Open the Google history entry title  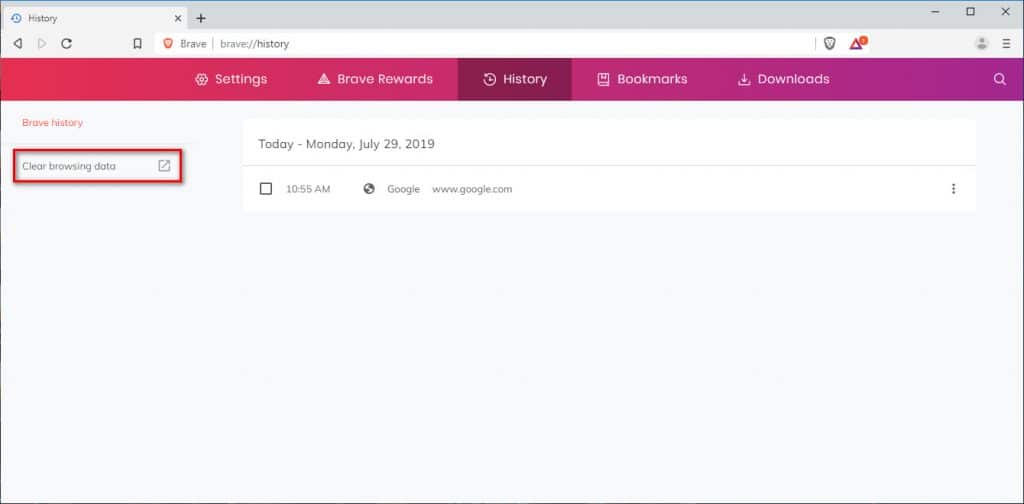[404, 189]
